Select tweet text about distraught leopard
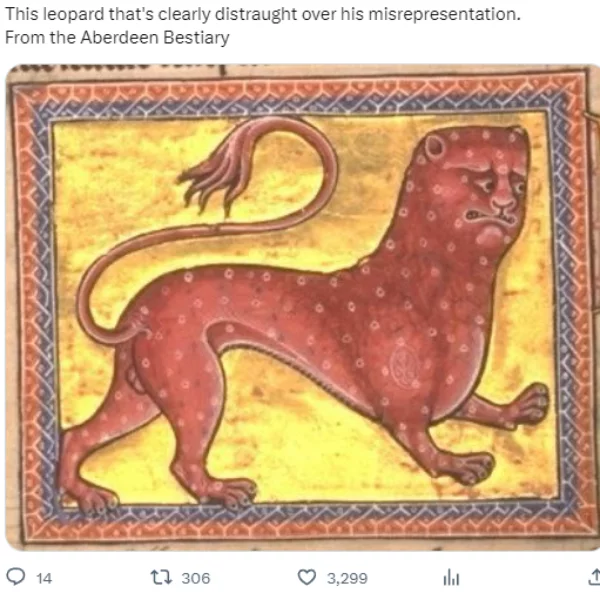The image size is (600, 600). tap(262, 14)
